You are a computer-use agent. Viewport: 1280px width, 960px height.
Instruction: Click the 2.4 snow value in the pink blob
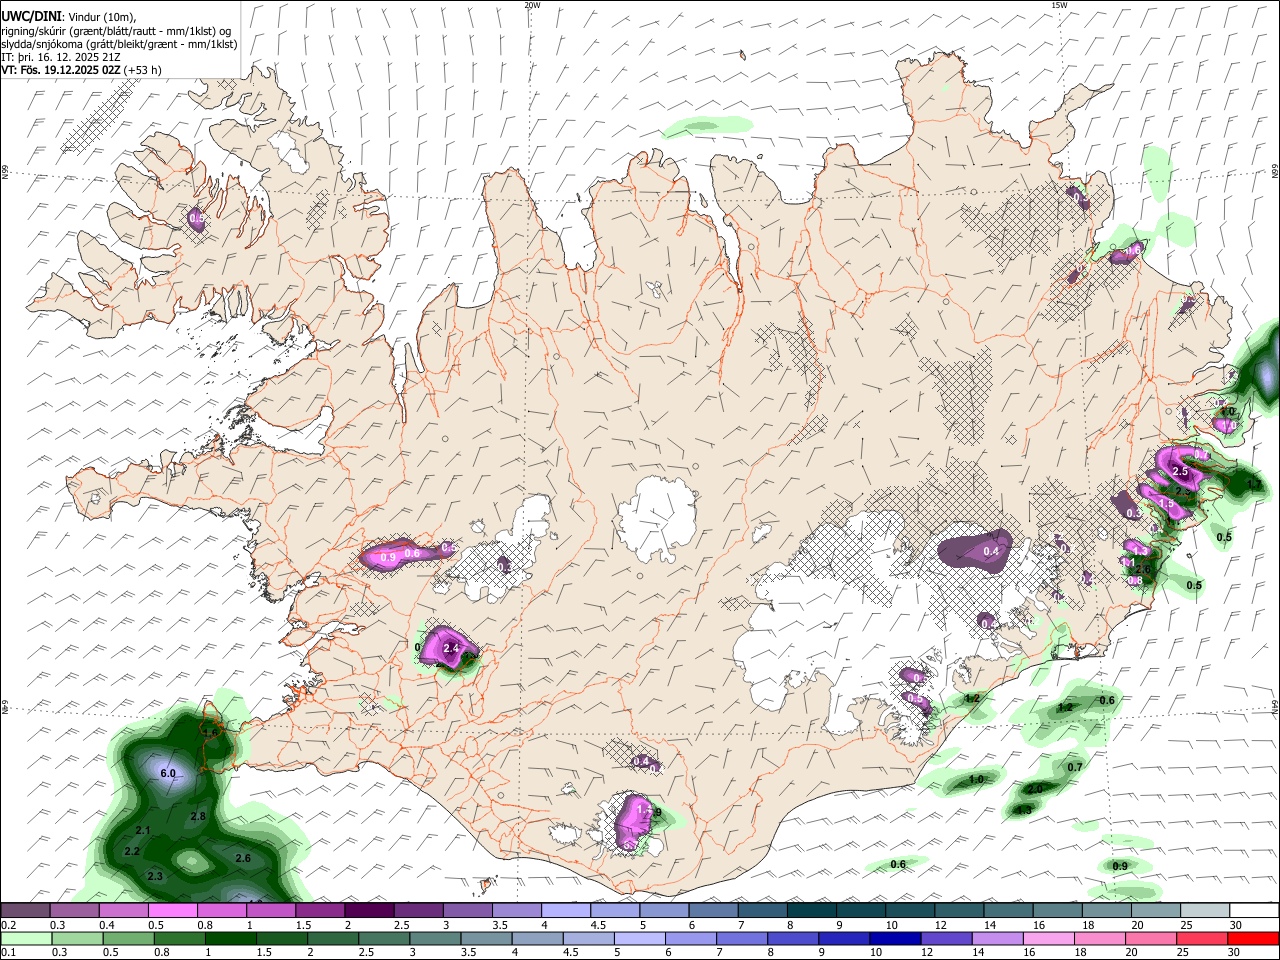(x=450, y=648)
